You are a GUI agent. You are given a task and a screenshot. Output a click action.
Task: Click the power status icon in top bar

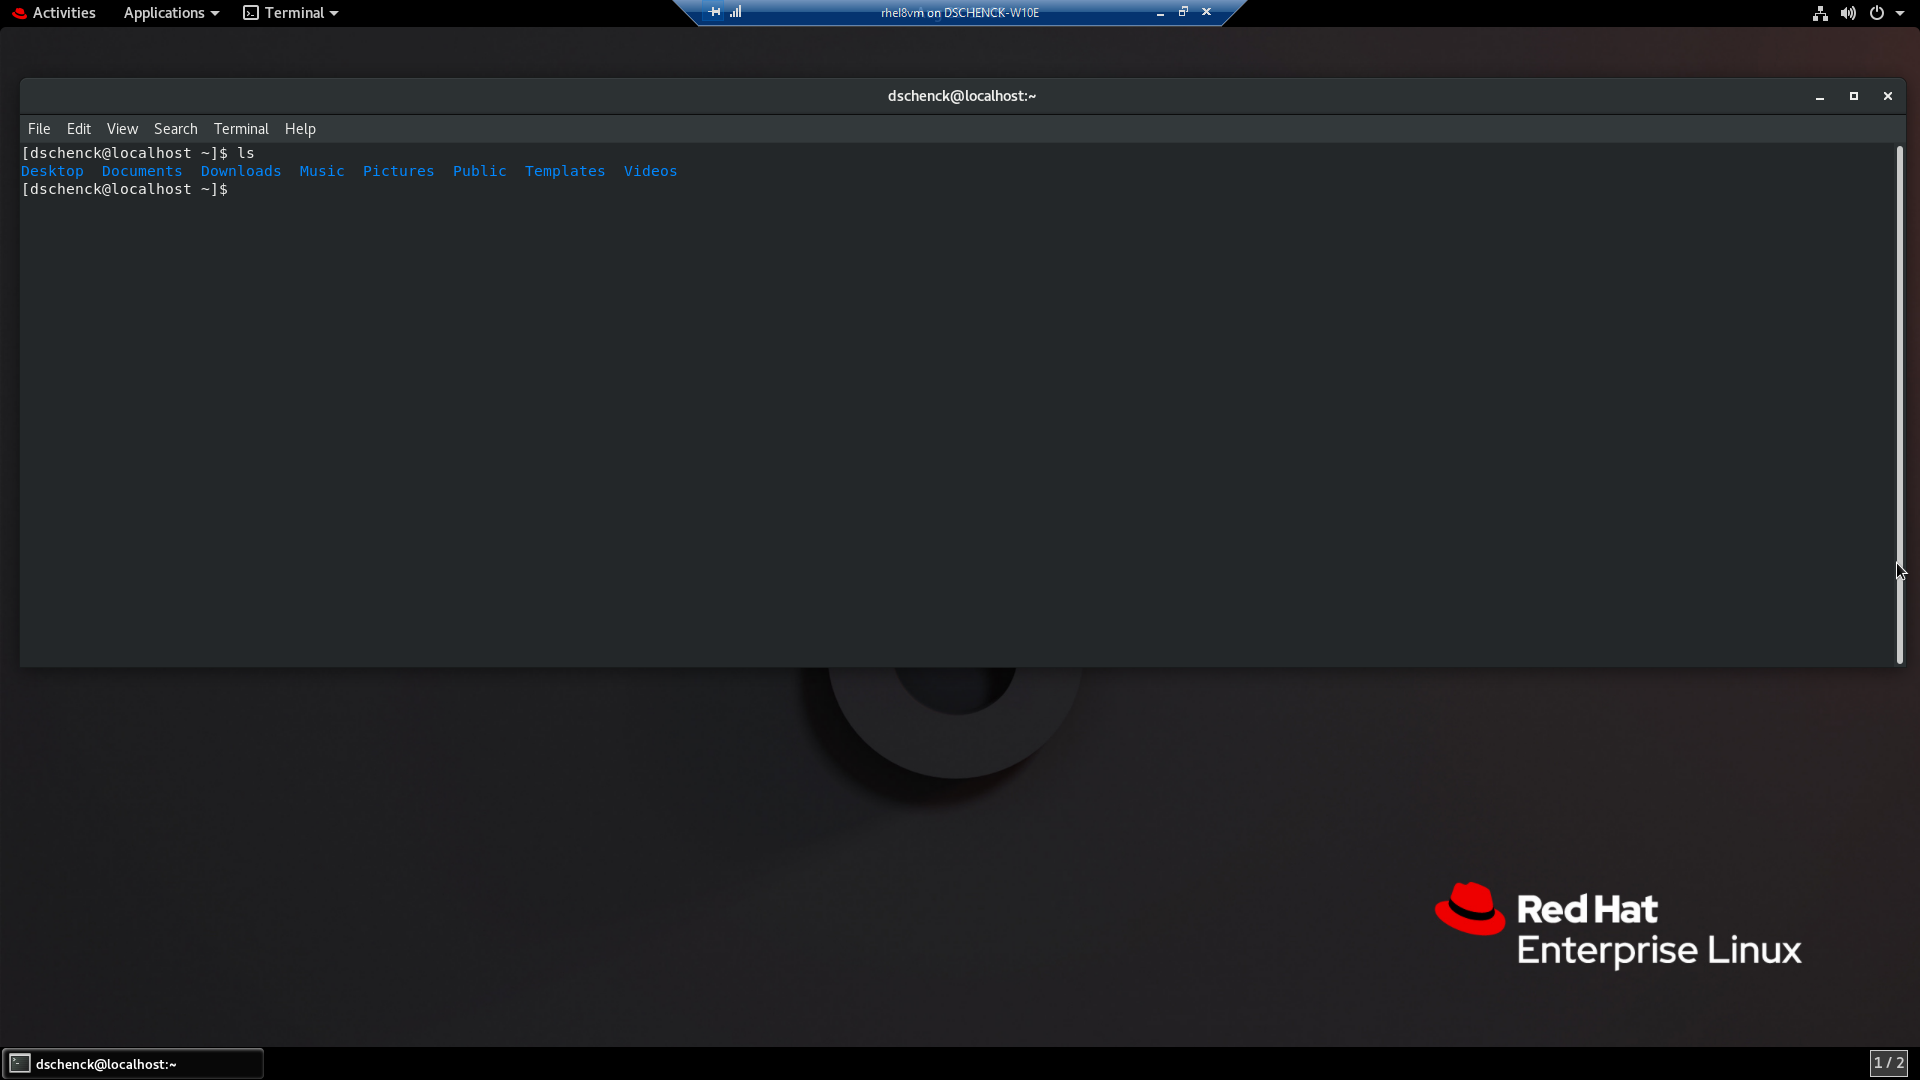point(1878,13)
